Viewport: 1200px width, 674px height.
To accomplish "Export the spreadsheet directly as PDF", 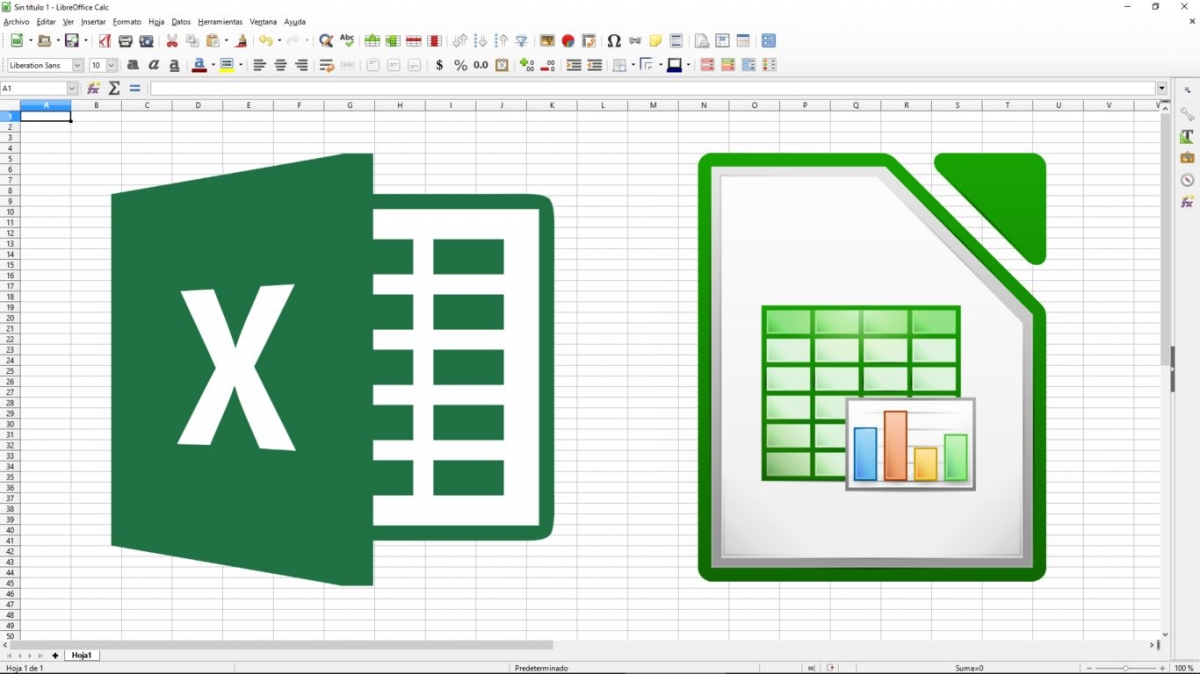I will click(x=105, y=41).
